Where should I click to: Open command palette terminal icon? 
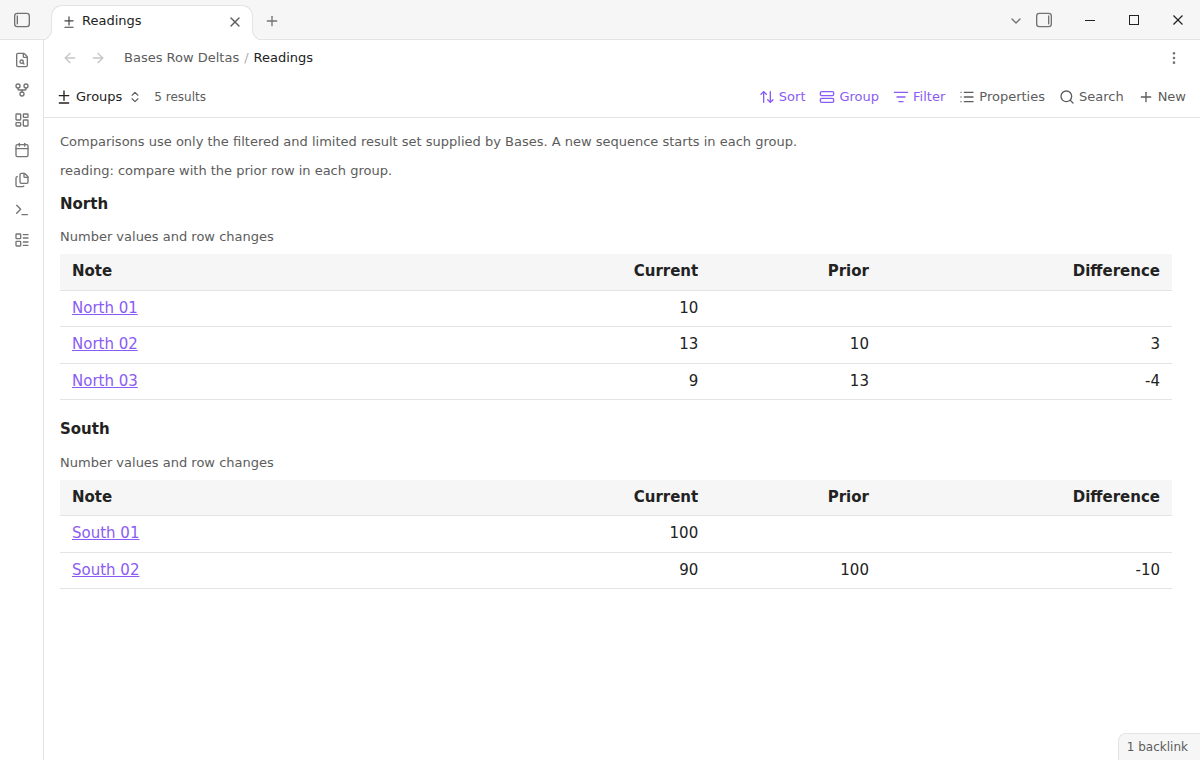[22, 210]
